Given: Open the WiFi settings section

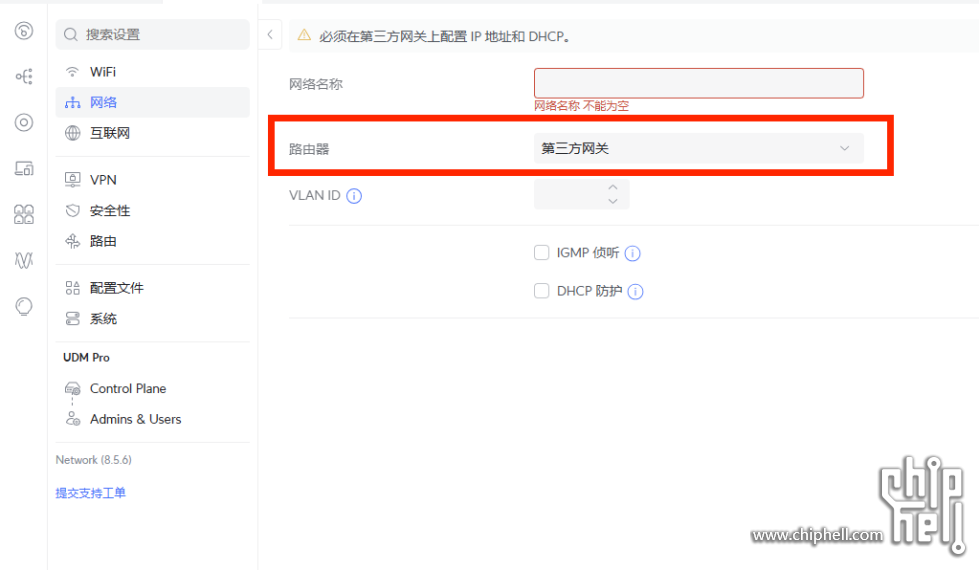Looking at the screenshot, I should (x=152, y=72).
